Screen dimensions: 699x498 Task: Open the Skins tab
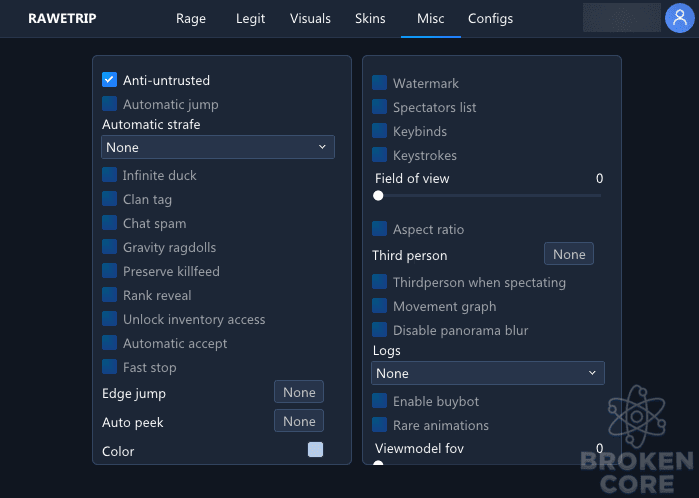click(370, 18)
